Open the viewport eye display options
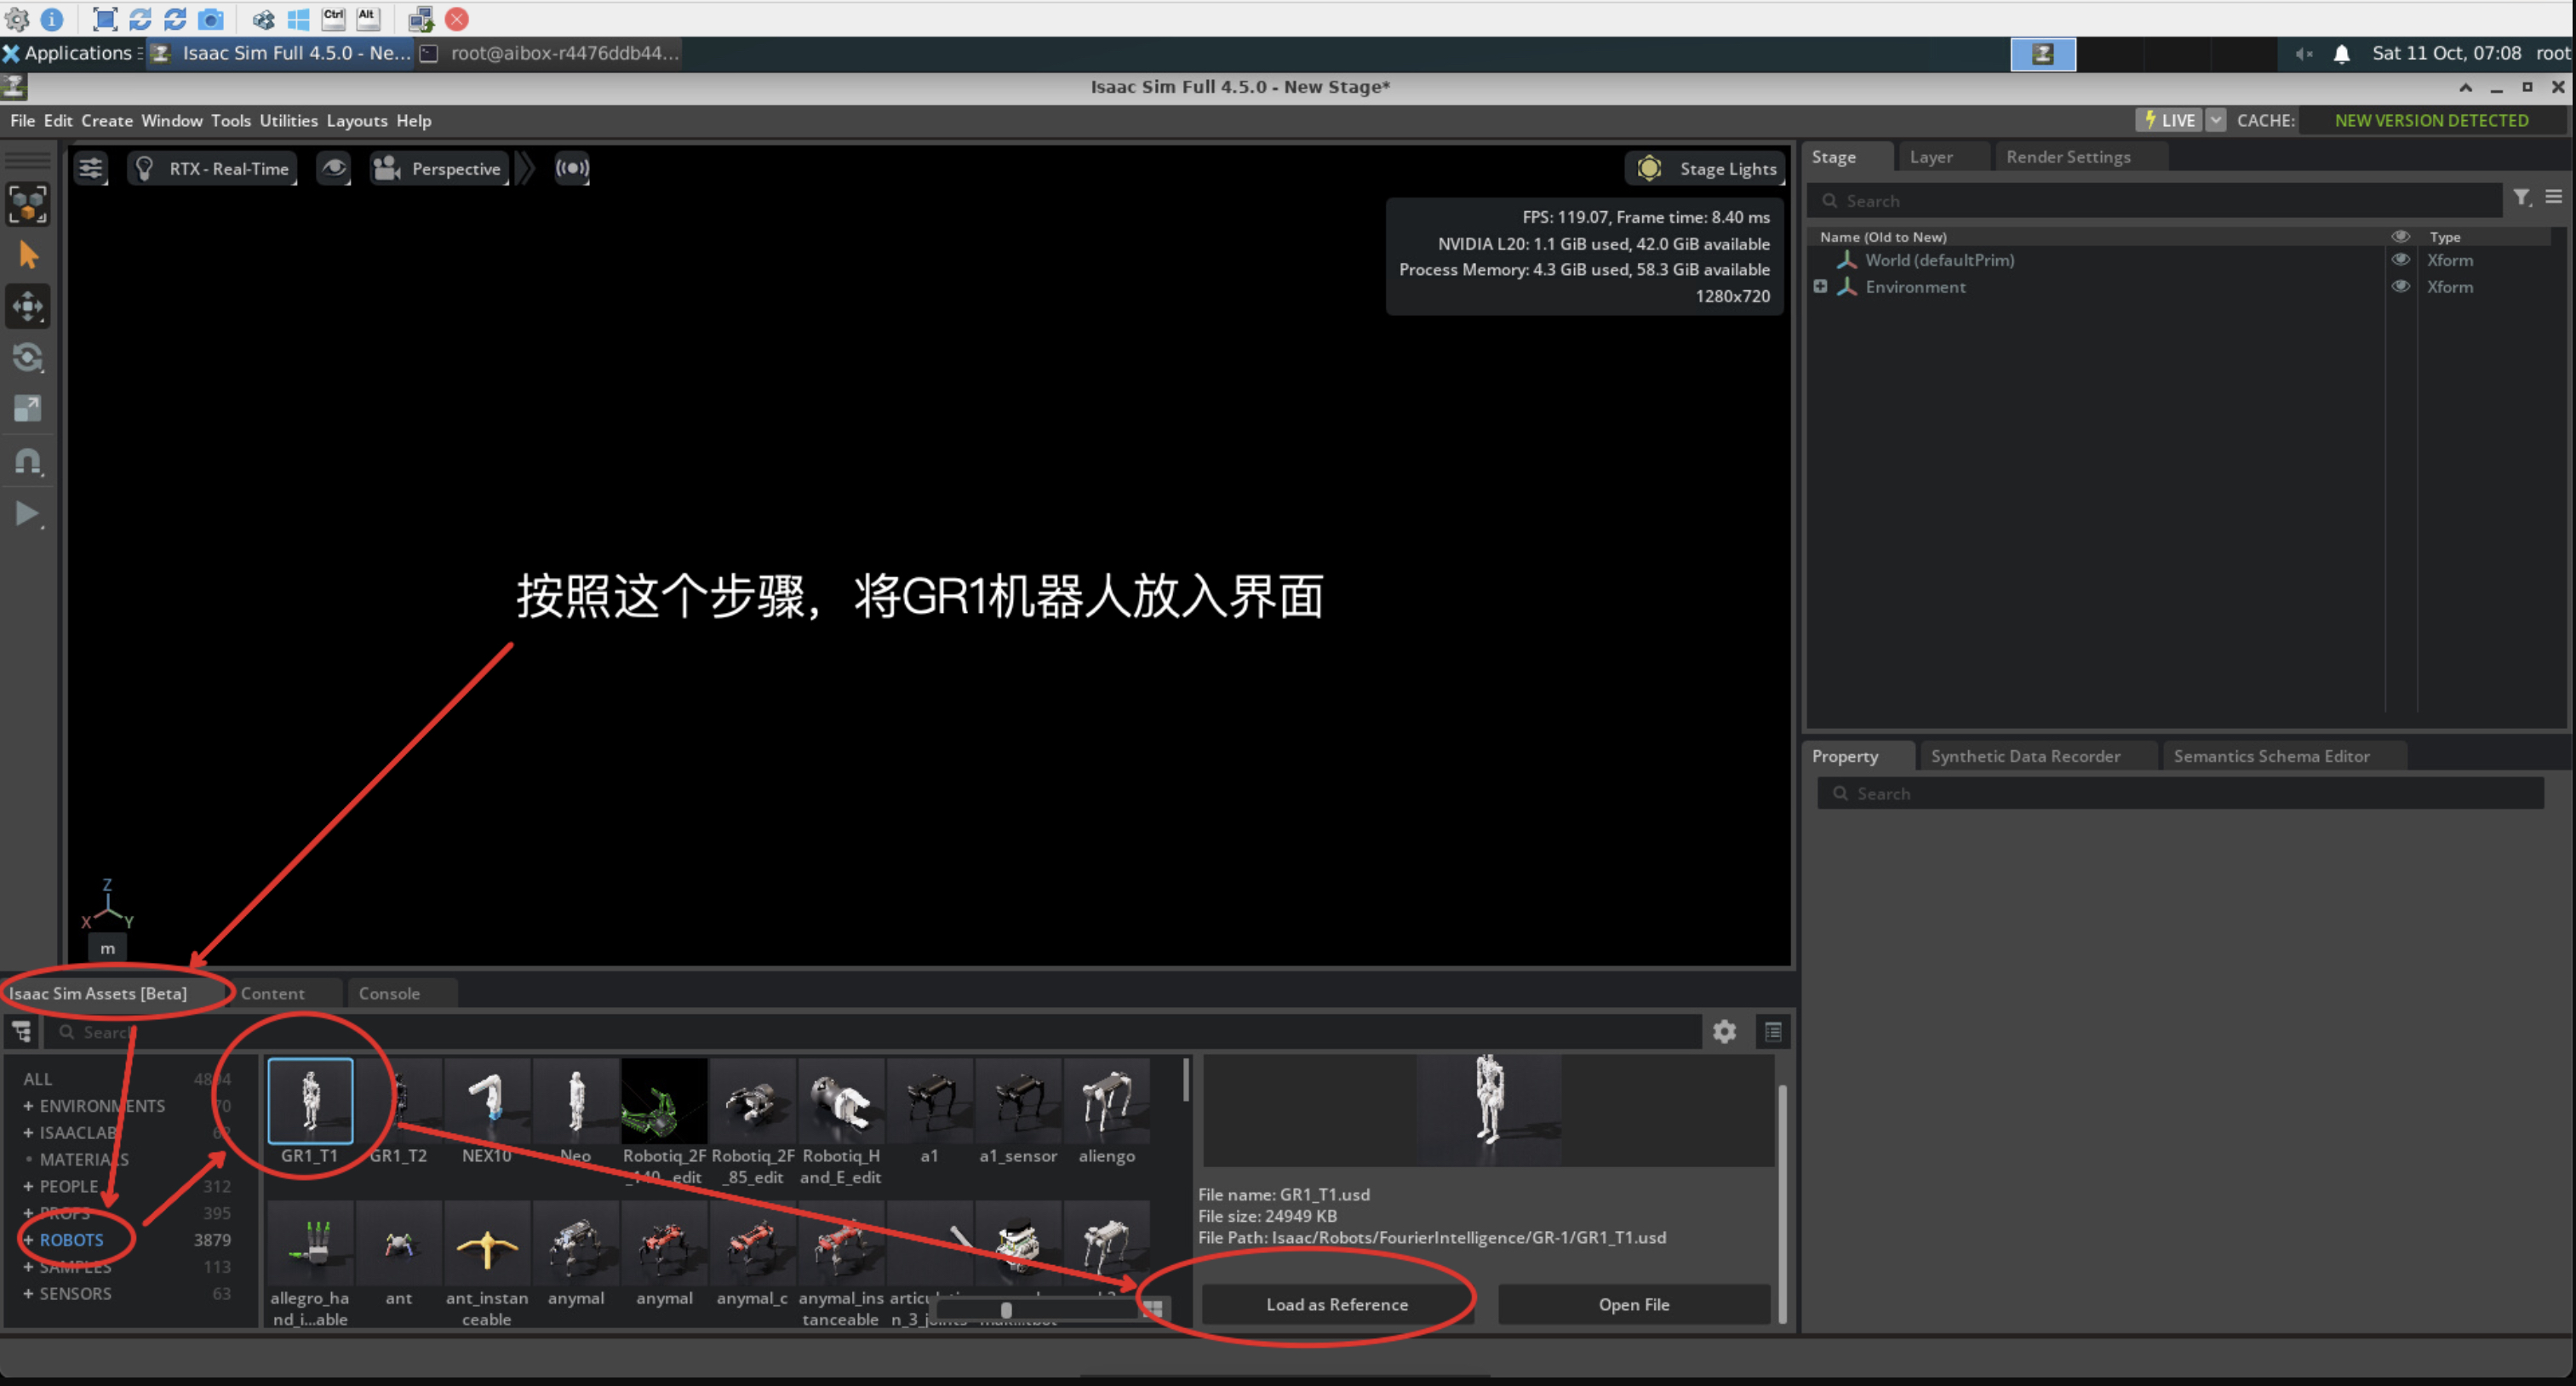The height and width of the screenshot is (1386, 2576). click(333, 168)
